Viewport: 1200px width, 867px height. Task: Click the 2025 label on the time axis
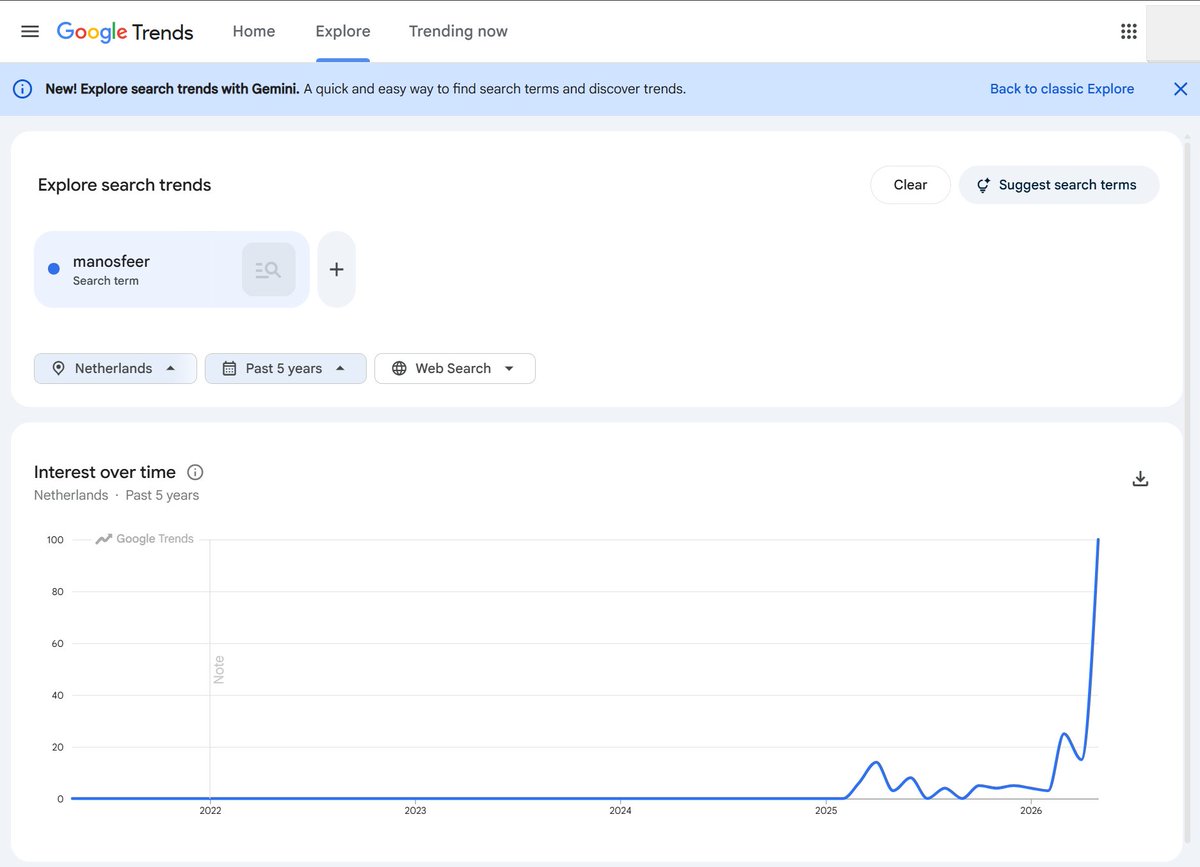coord(826,811)
